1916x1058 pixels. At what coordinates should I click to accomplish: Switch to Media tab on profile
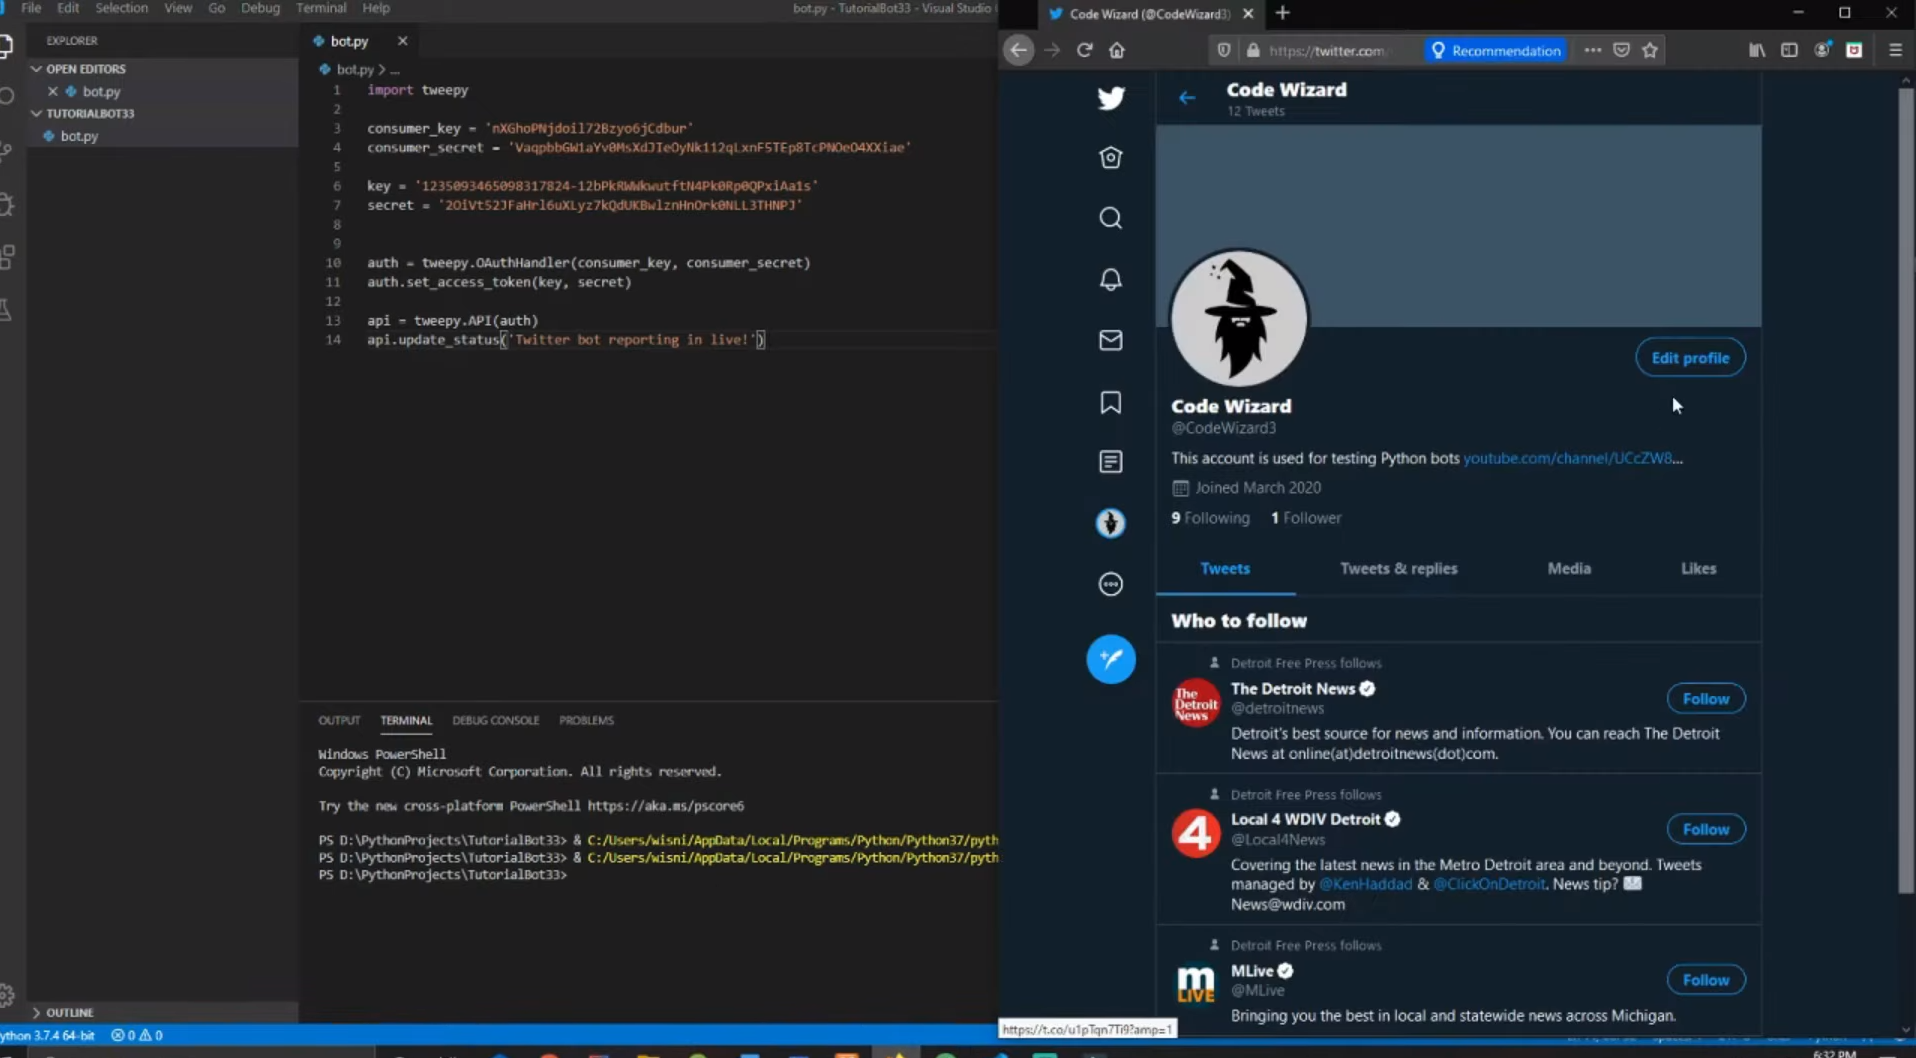coord(1569,568)
